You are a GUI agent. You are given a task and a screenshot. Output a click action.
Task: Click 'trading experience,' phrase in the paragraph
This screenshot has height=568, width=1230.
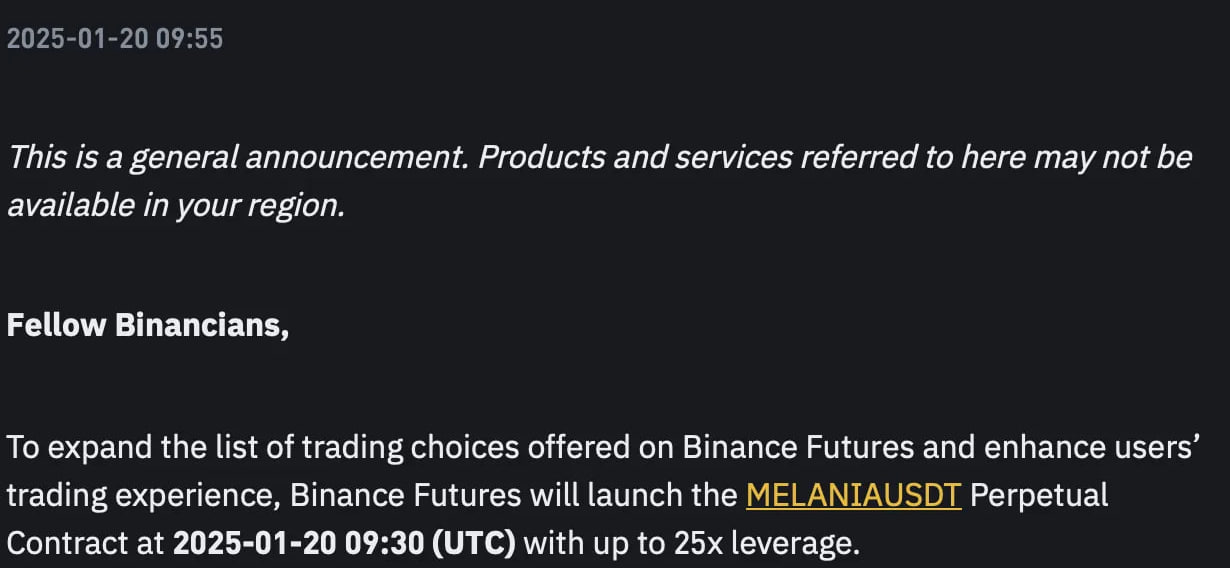point(143,496)
